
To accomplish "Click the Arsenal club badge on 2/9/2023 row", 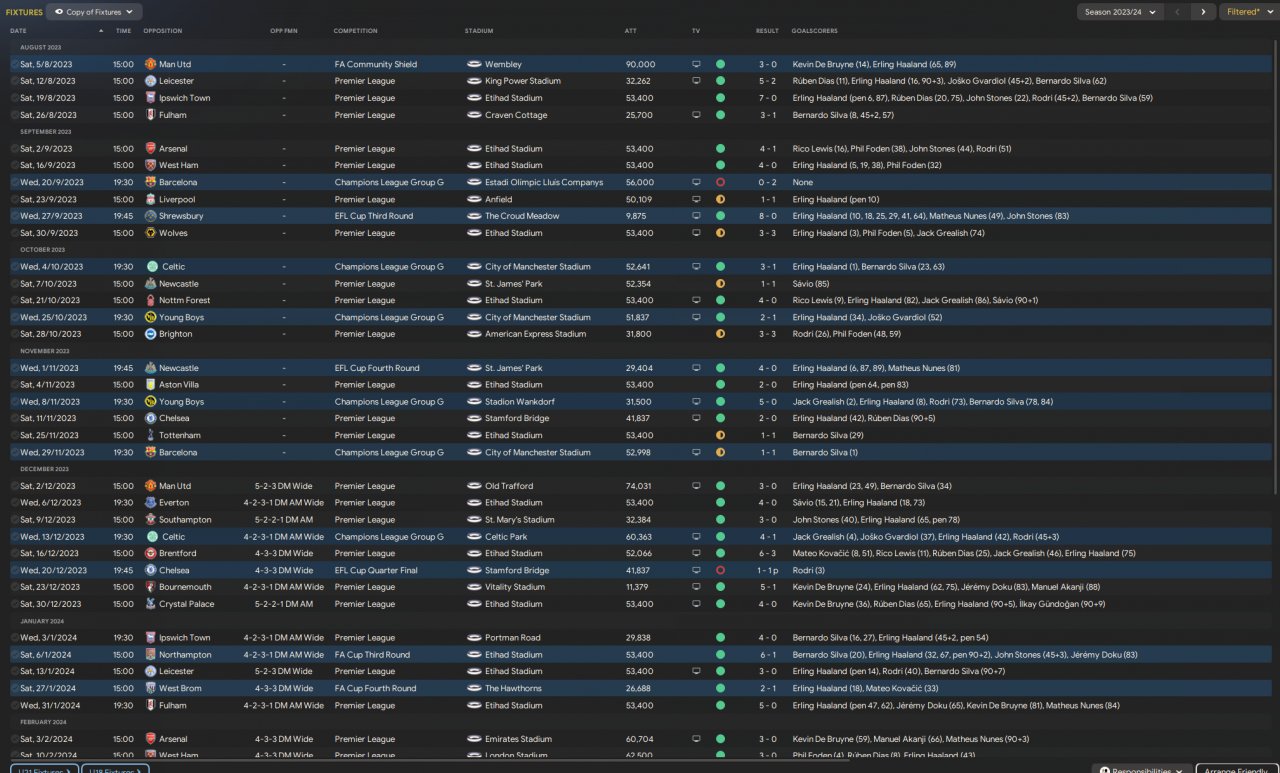I will tap(151, 149).
